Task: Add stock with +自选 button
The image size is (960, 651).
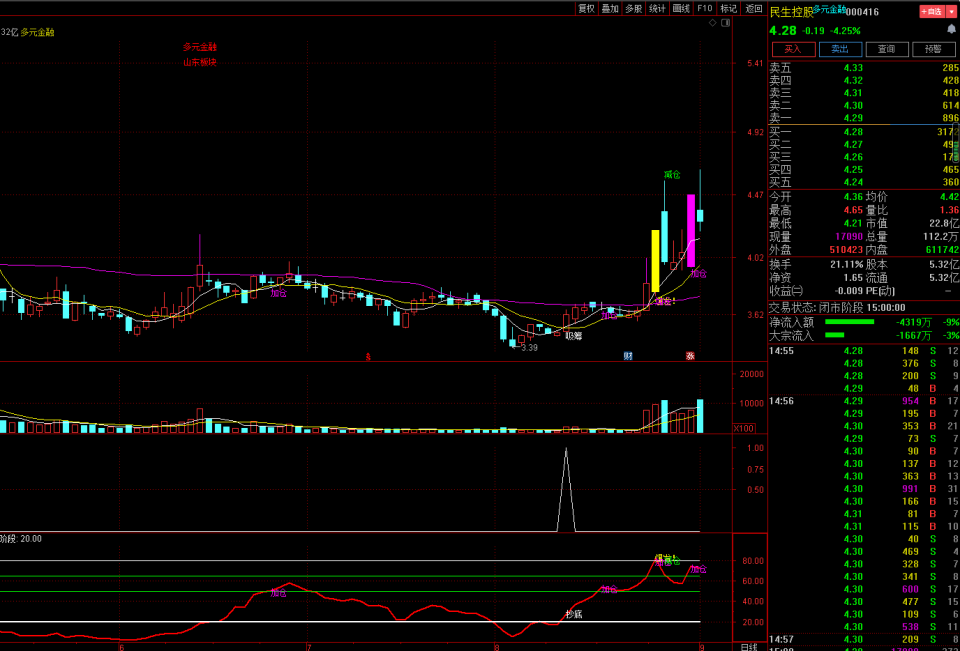Action: [932, 11]
